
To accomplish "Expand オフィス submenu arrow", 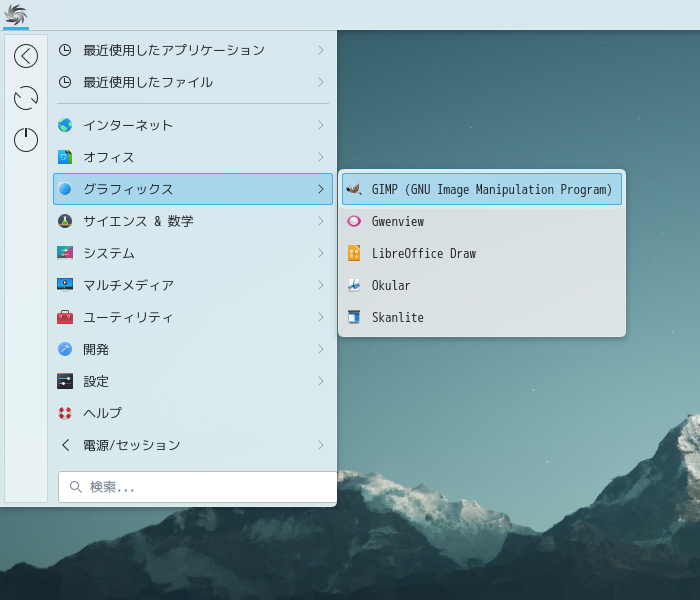I will 321,157.
